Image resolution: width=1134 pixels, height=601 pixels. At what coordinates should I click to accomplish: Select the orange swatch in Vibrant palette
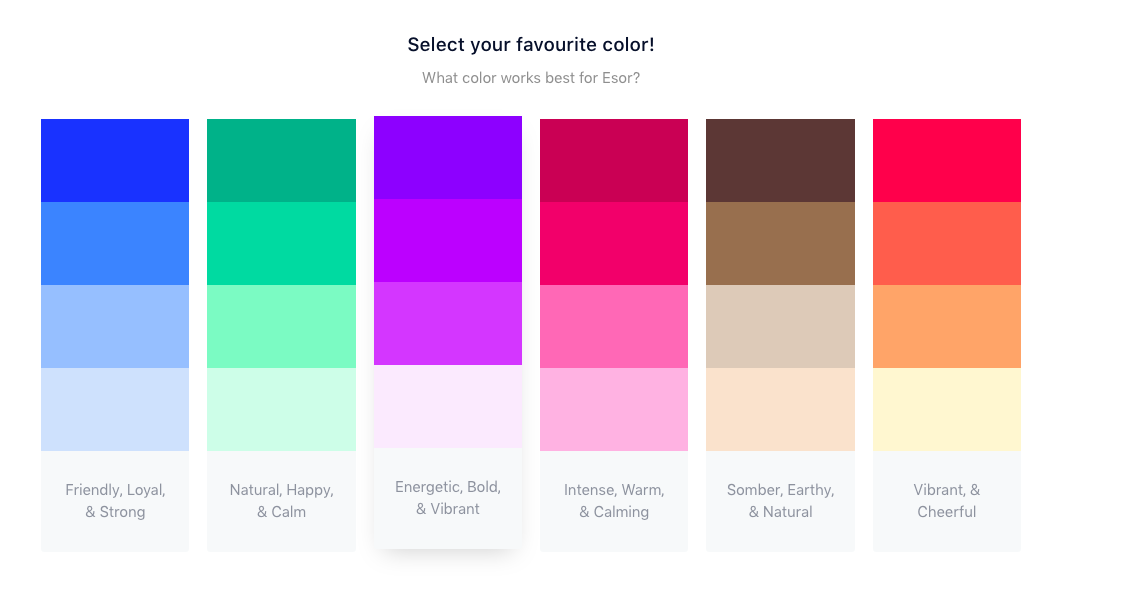[x=947, y=326]
